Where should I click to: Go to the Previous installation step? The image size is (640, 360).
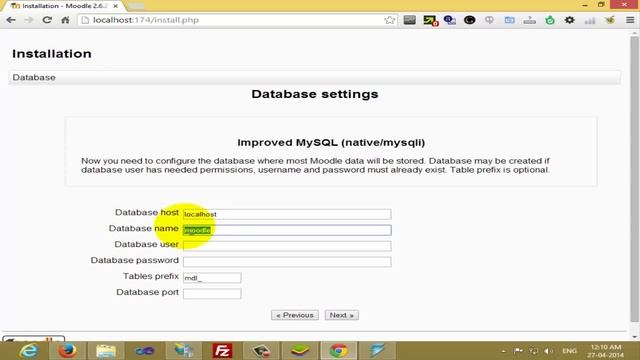point(295,315)
